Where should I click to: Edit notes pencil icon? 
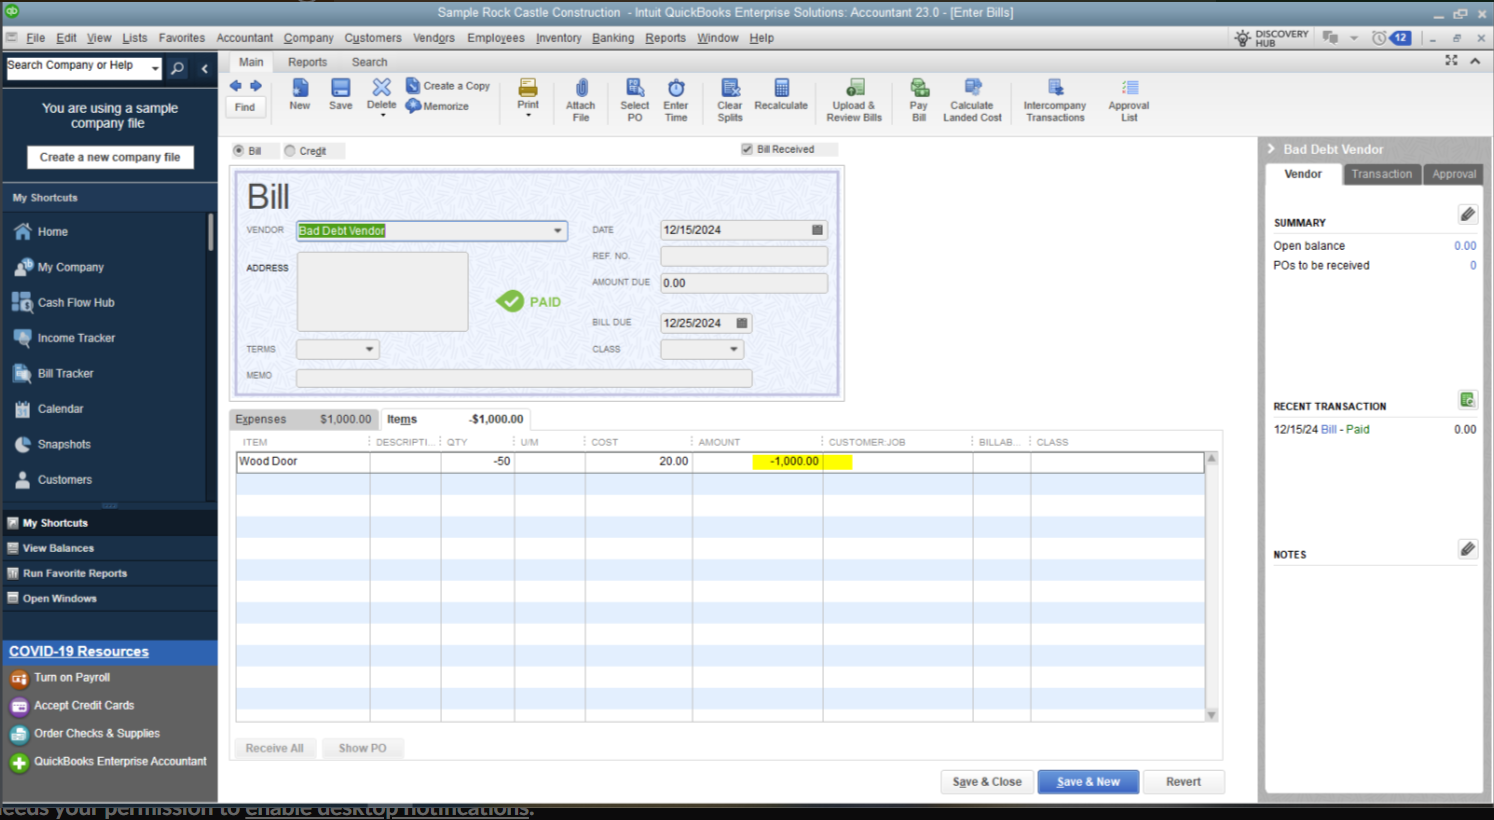tap(1467, 548)
